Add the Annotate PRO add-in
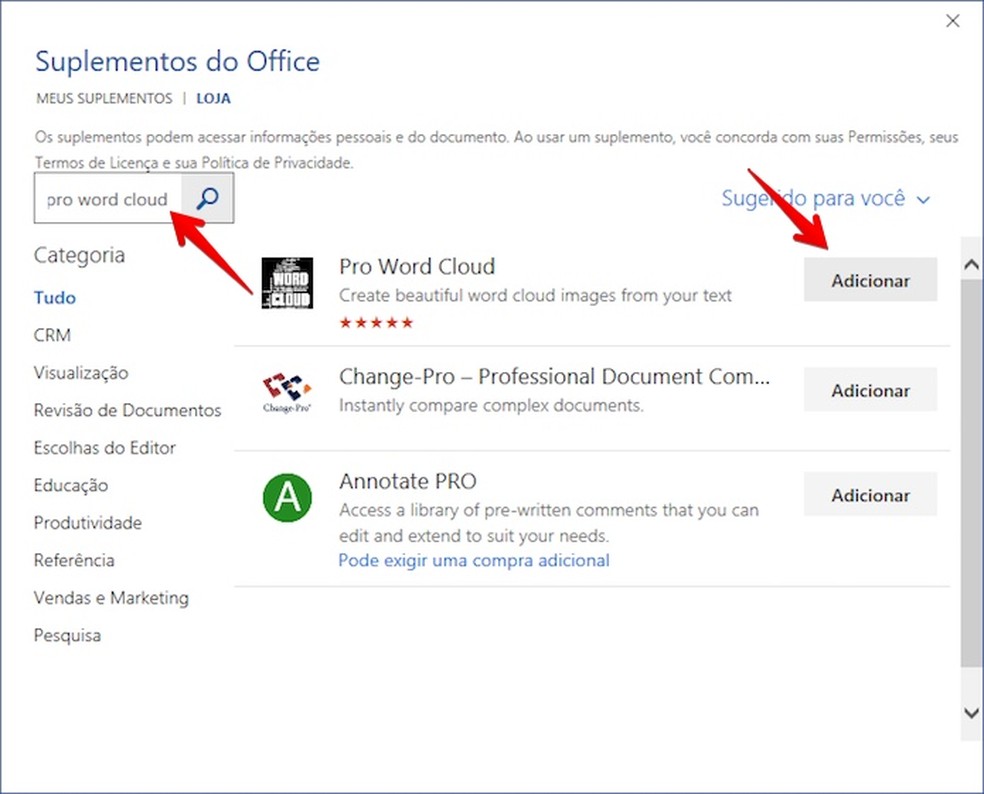984x794 pixels. 869,494
